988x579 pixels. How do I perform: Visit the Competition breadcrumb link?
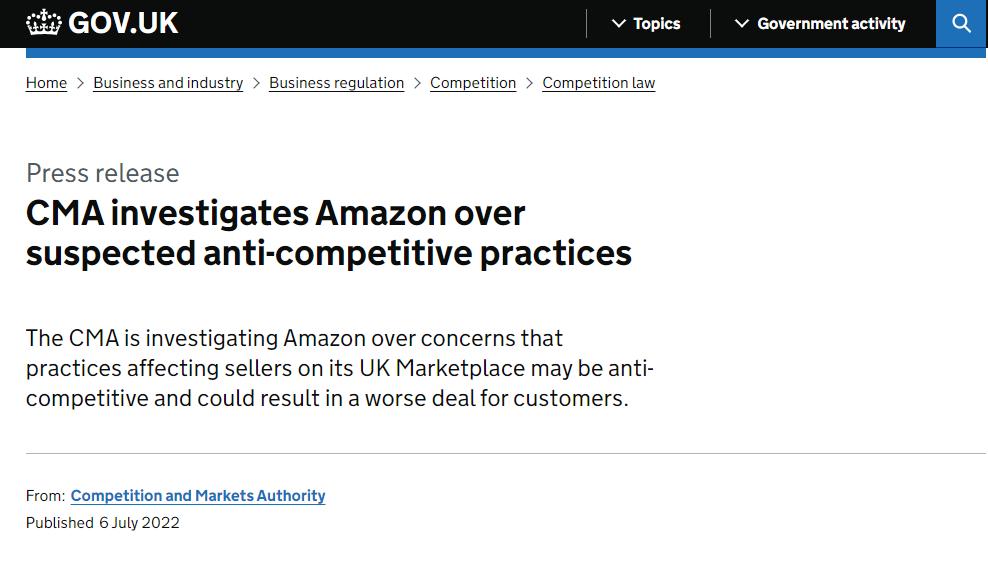tap(472, 83)
